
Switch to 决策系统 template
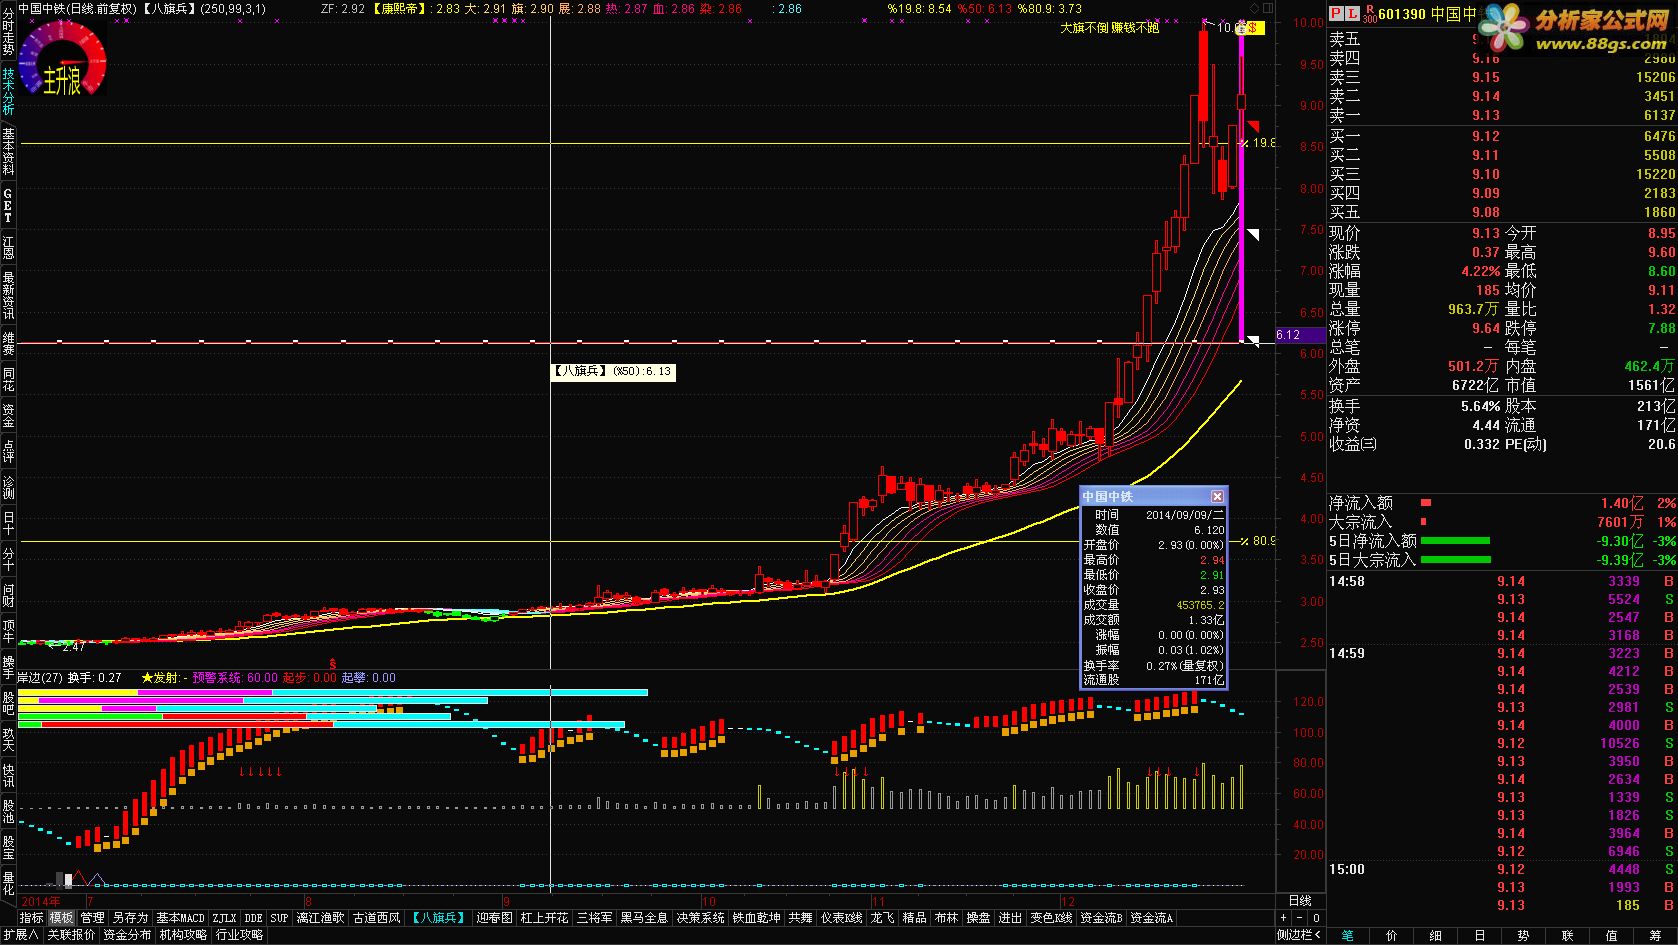coord(700,918)
